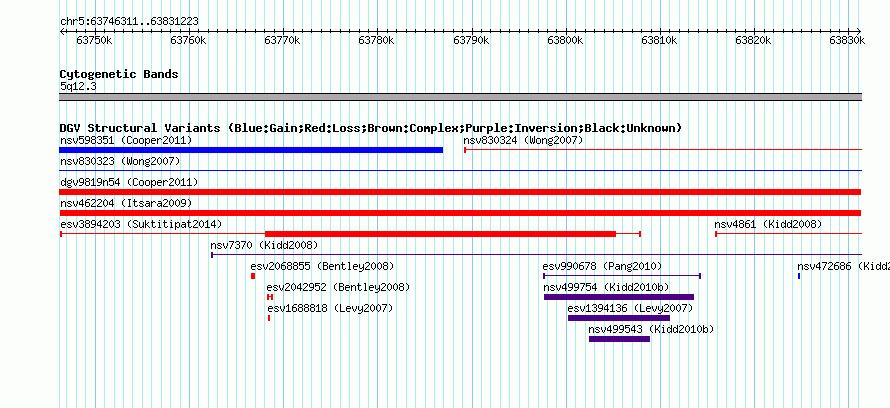
Task: Open the nsv598351 (Cooper2011) label
Action: pyautogui.click(x=126, y=140)
